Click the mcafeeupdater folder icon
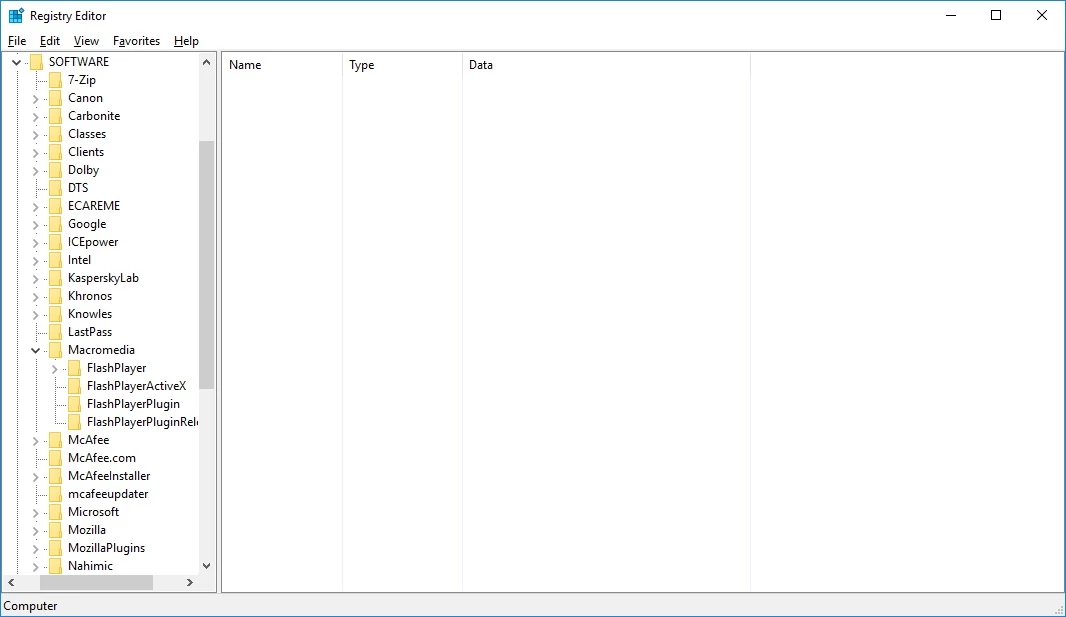1066x617 pixels. tap(56, 494)
